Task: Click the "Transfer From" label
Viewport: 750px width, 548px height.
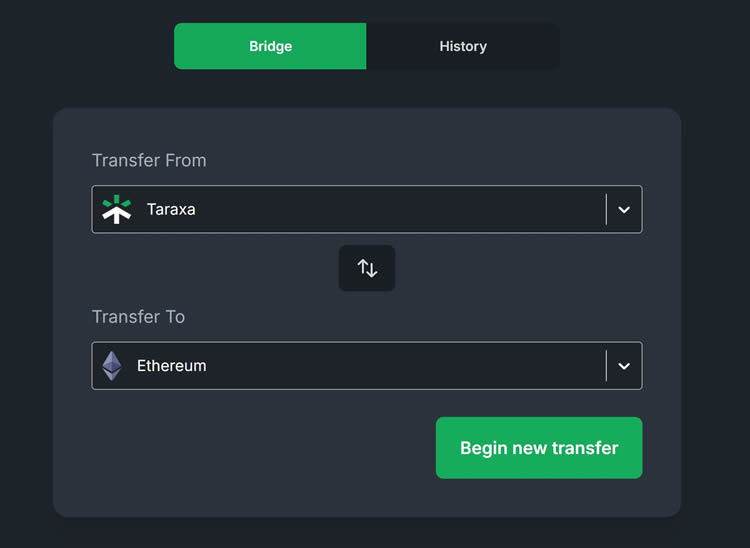Action: (149, 160)
